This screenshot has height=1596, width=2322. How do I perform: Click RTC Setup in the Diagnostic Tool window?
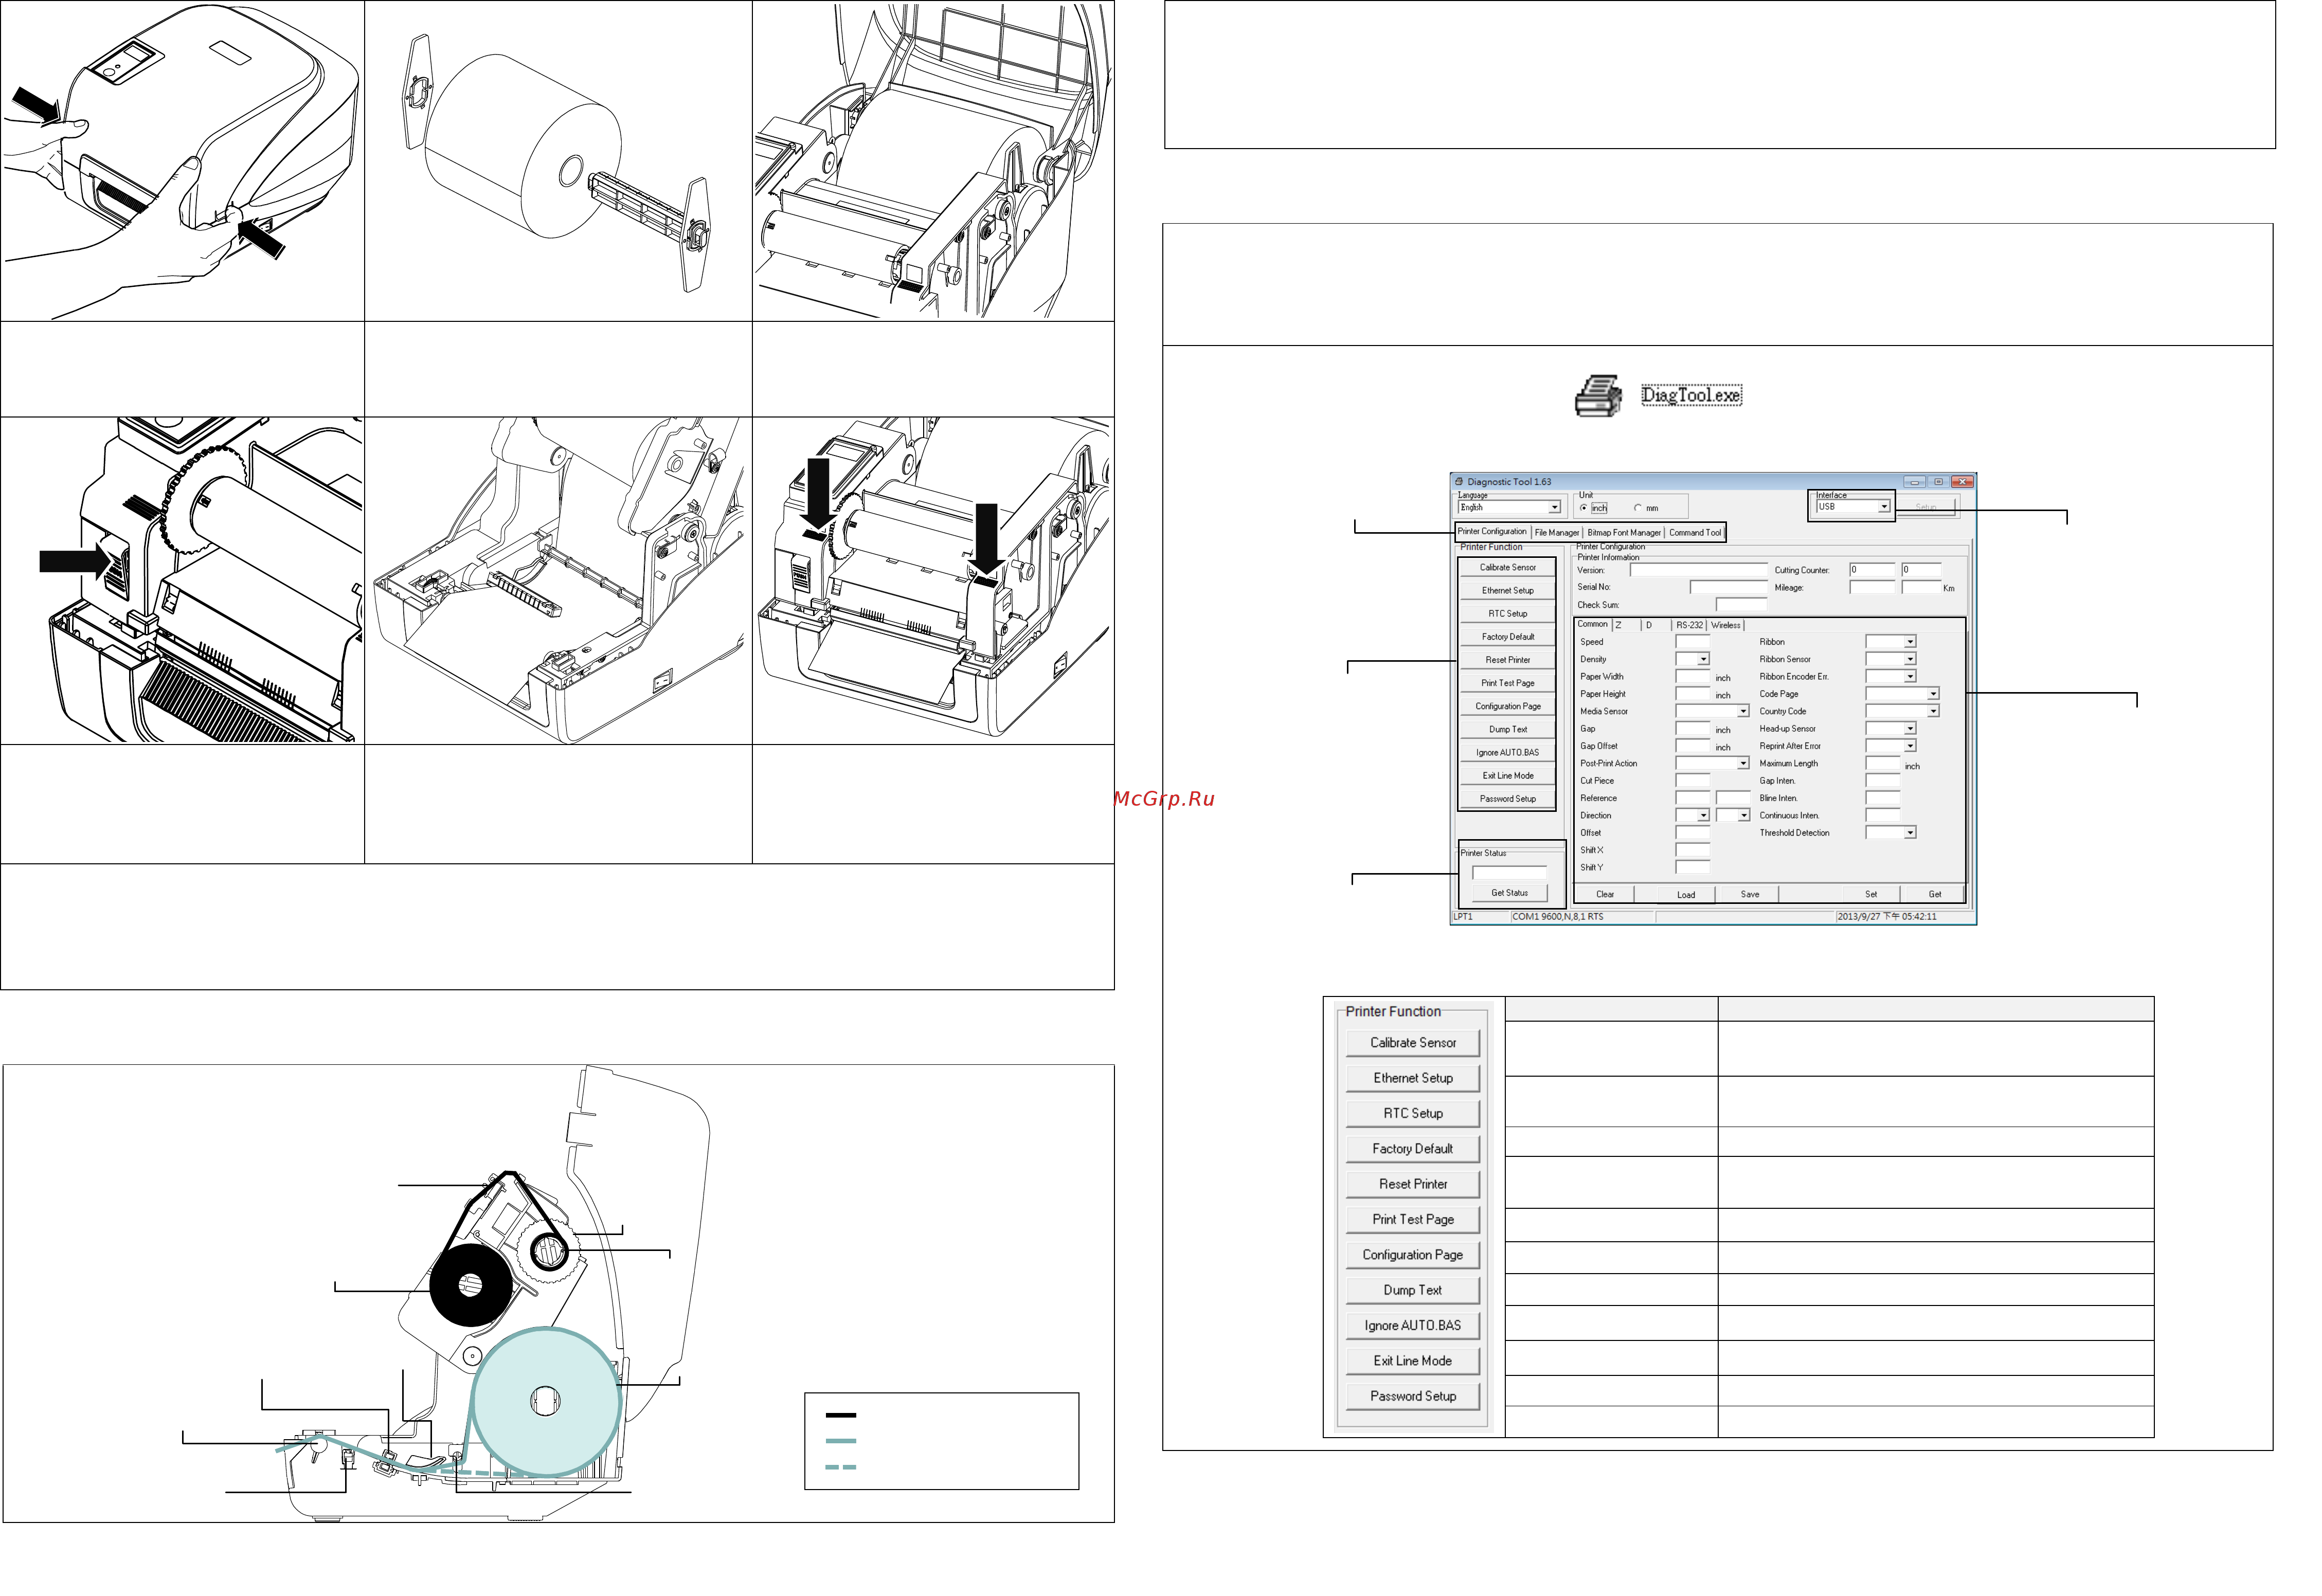[1508, 614]
